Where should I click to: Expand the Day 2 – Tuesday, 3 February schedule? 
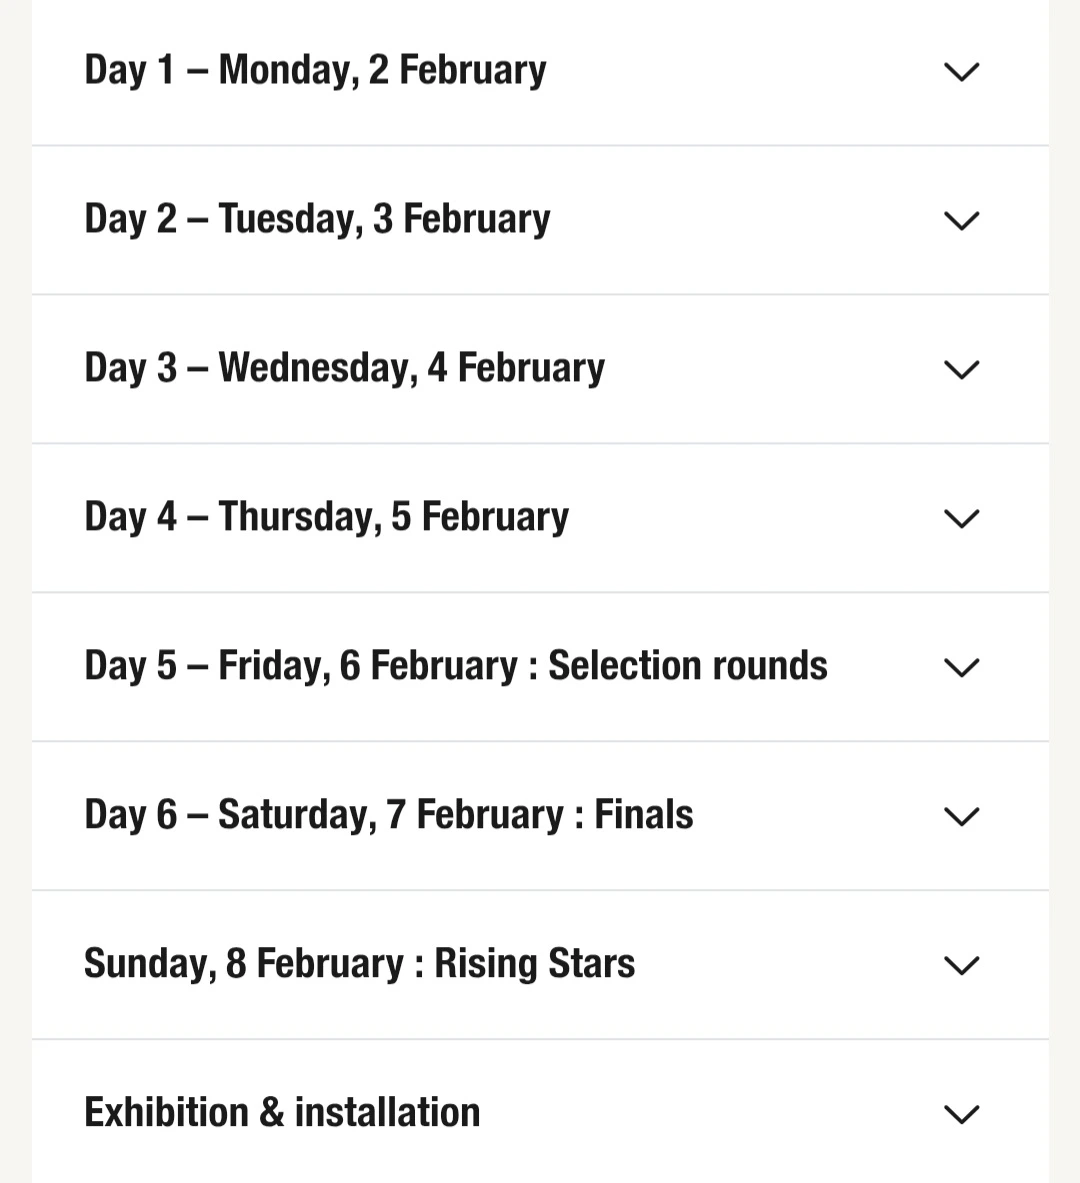click(317, 219)
